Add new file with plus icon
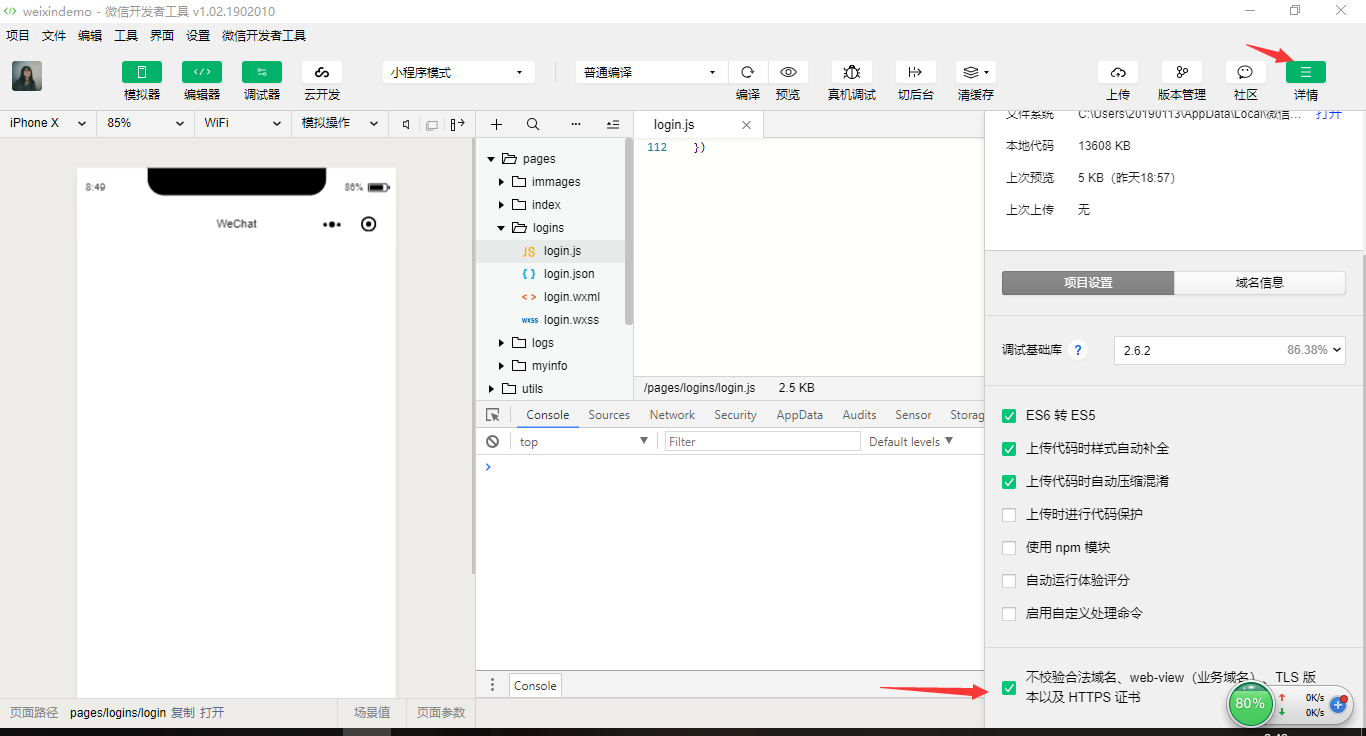This screenshot has width=1366, height=736. point(496,124)
